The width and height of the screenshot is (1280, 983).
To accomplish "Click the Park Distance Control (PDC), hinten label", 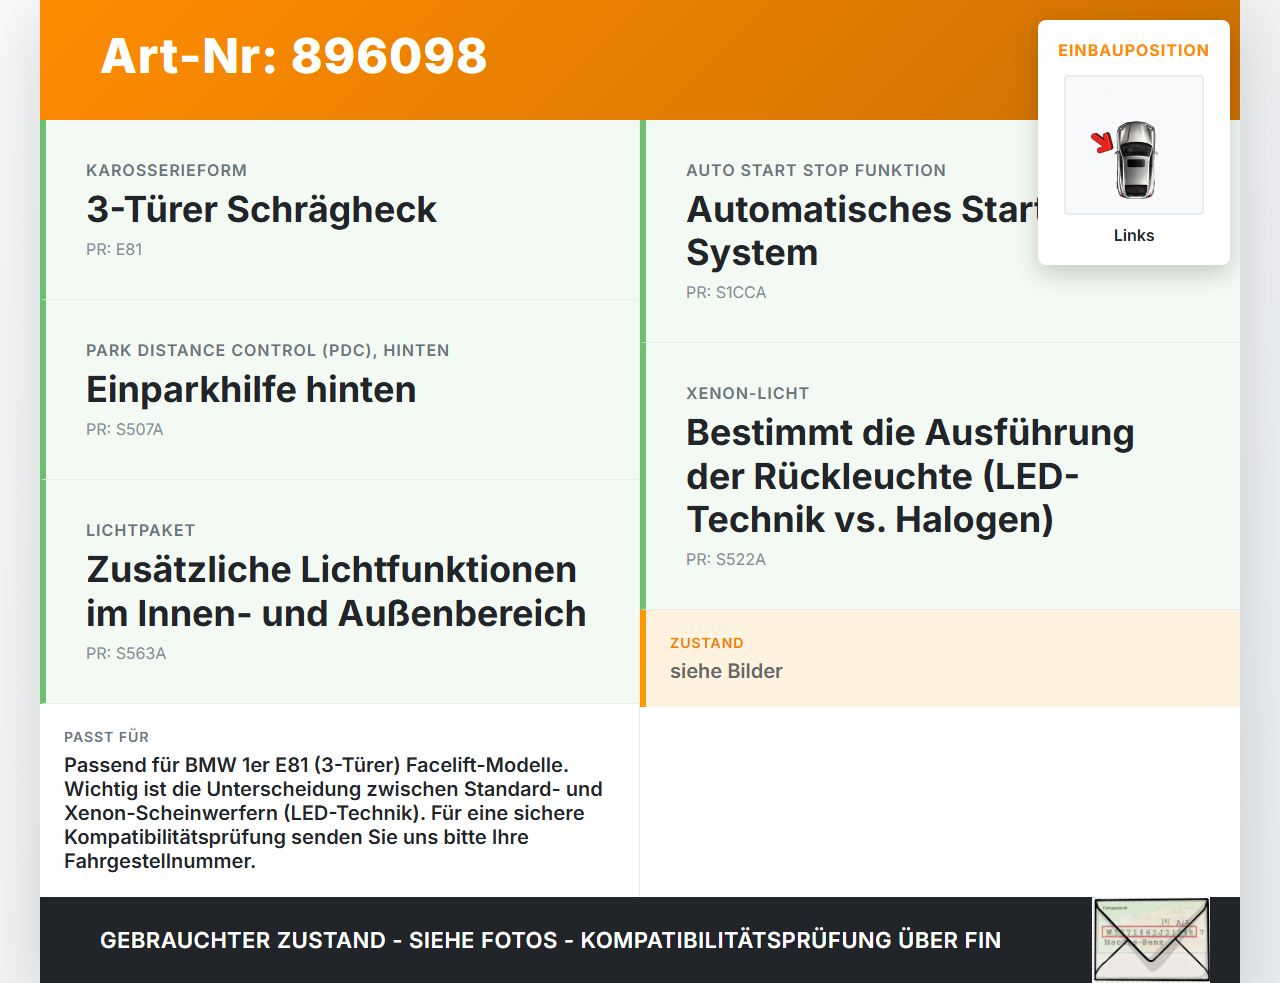I will pos(268,350).
